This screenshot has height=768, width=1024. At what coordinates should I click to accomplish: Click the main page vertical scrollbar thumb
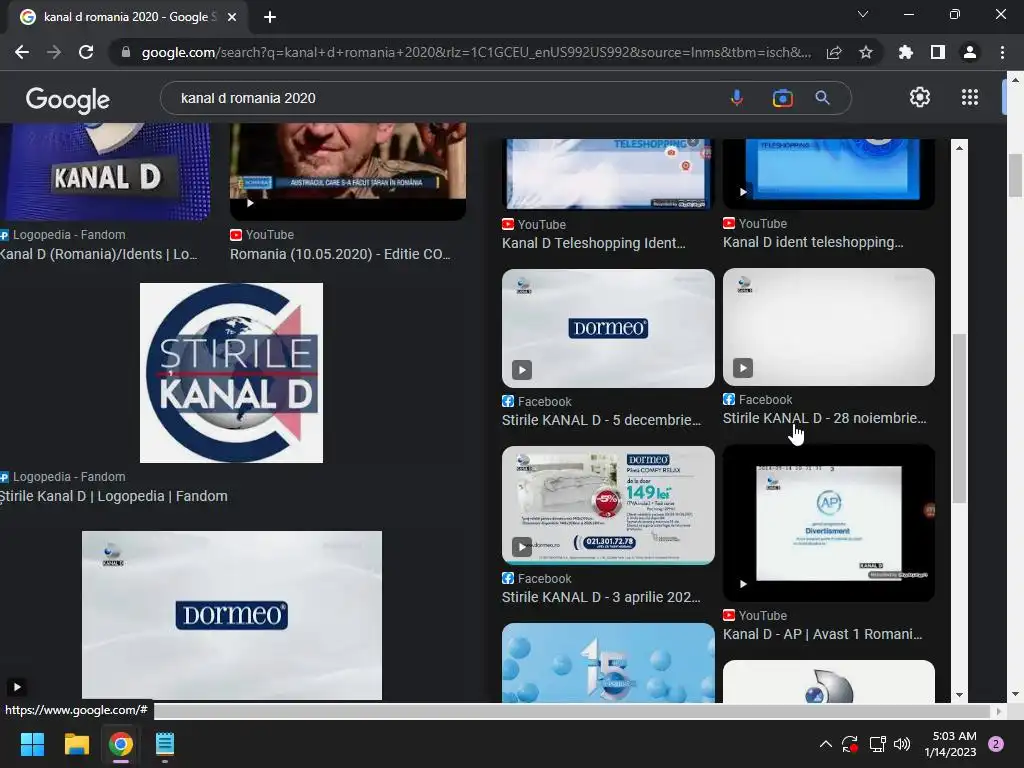(x=1015, y=175)
